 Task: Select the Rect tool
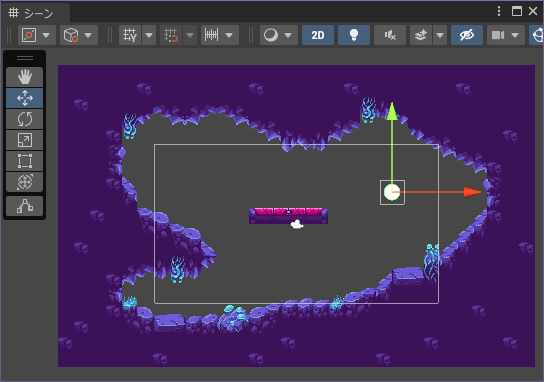[25, 161]
